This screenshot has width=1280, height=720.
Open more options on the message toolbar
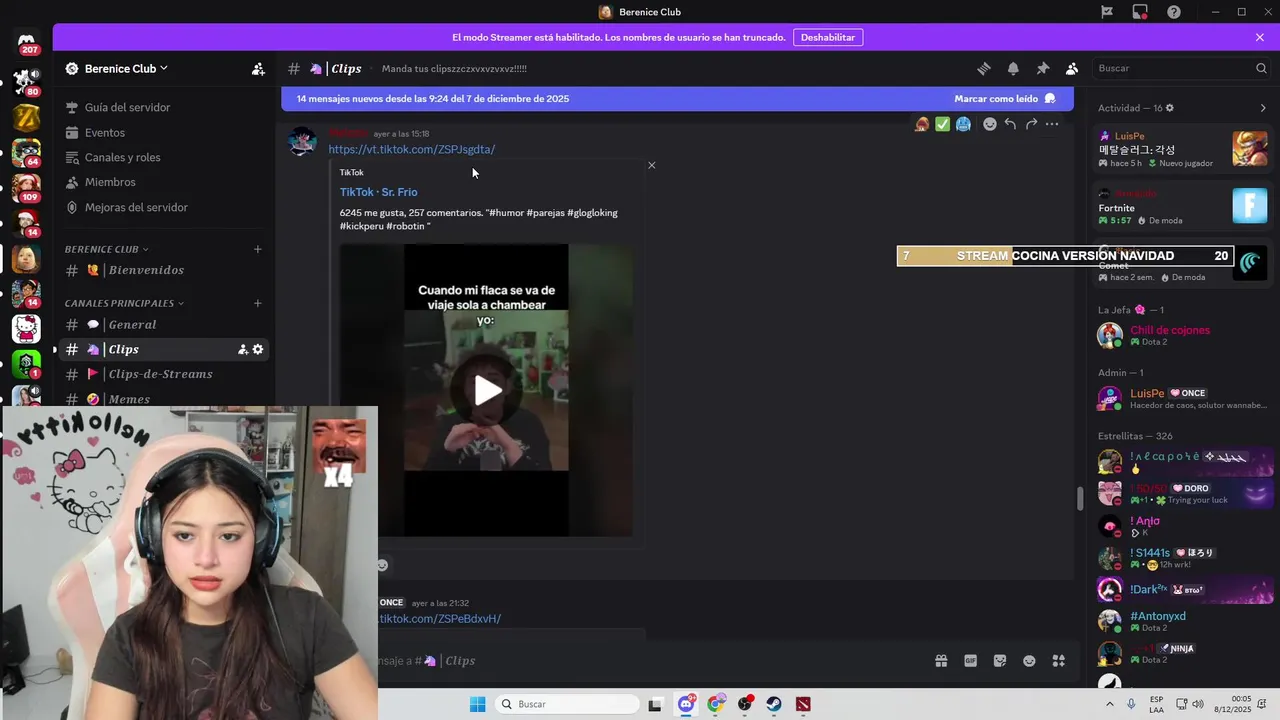[x=1052, y=124]
